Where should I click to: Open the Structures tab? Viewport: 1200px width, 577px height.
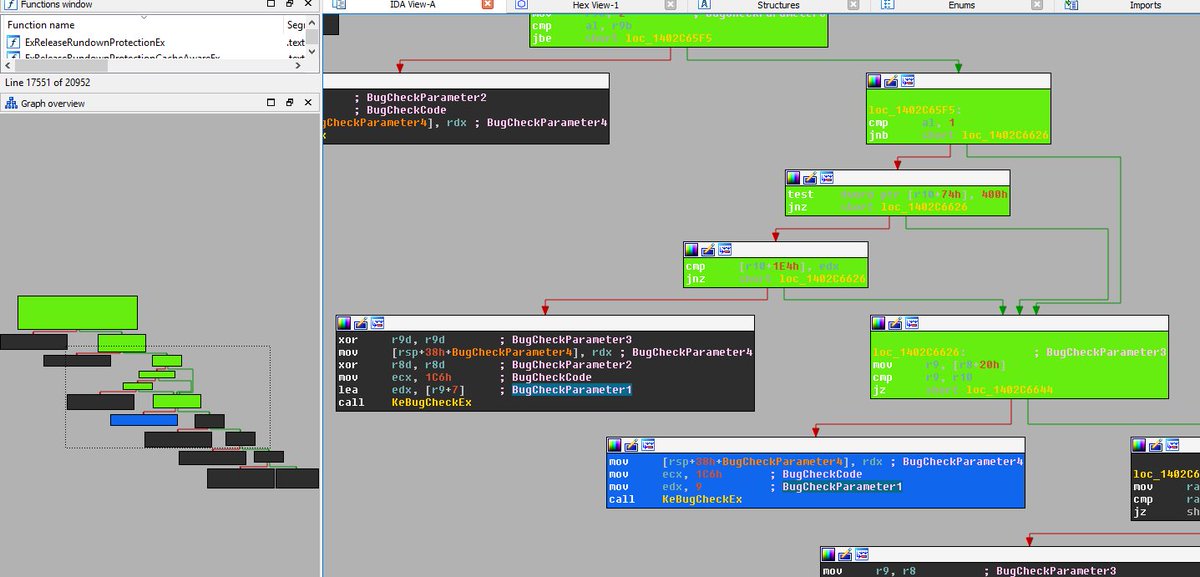point(778,5)
